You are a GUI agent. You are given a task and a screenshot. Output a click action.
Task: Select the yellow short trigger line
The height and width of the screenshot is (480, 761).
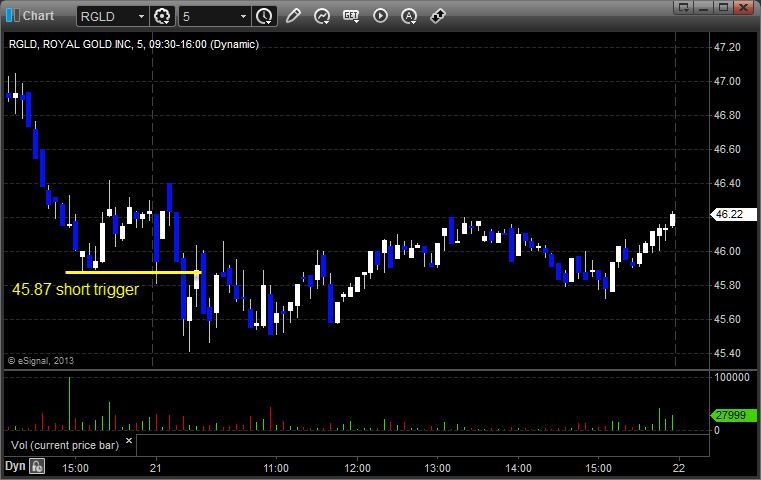[133, 272]
